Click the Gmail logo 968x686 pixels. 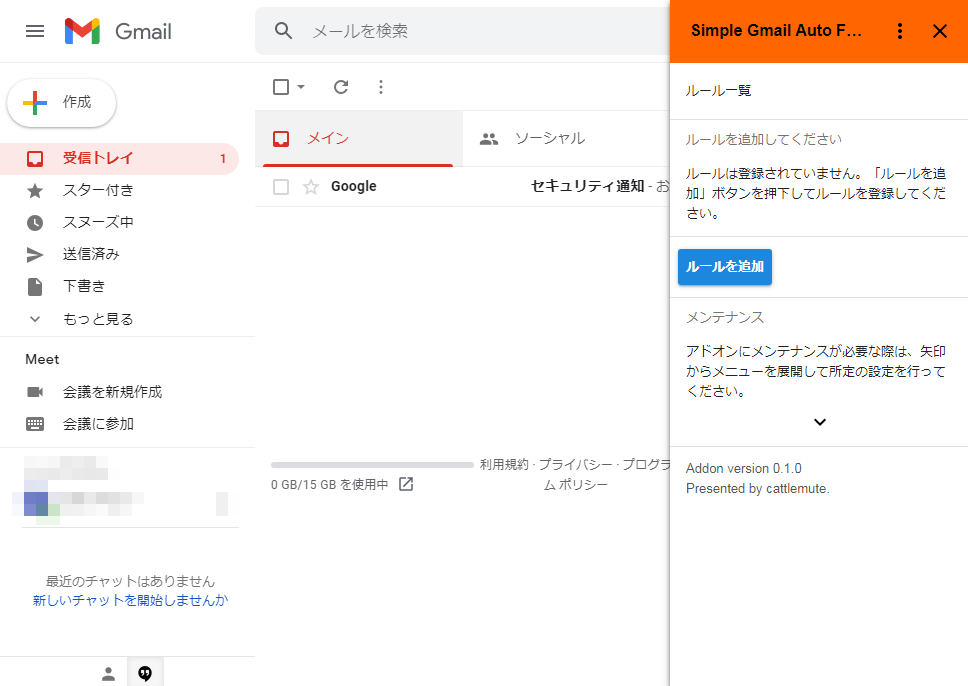(118, 31)
